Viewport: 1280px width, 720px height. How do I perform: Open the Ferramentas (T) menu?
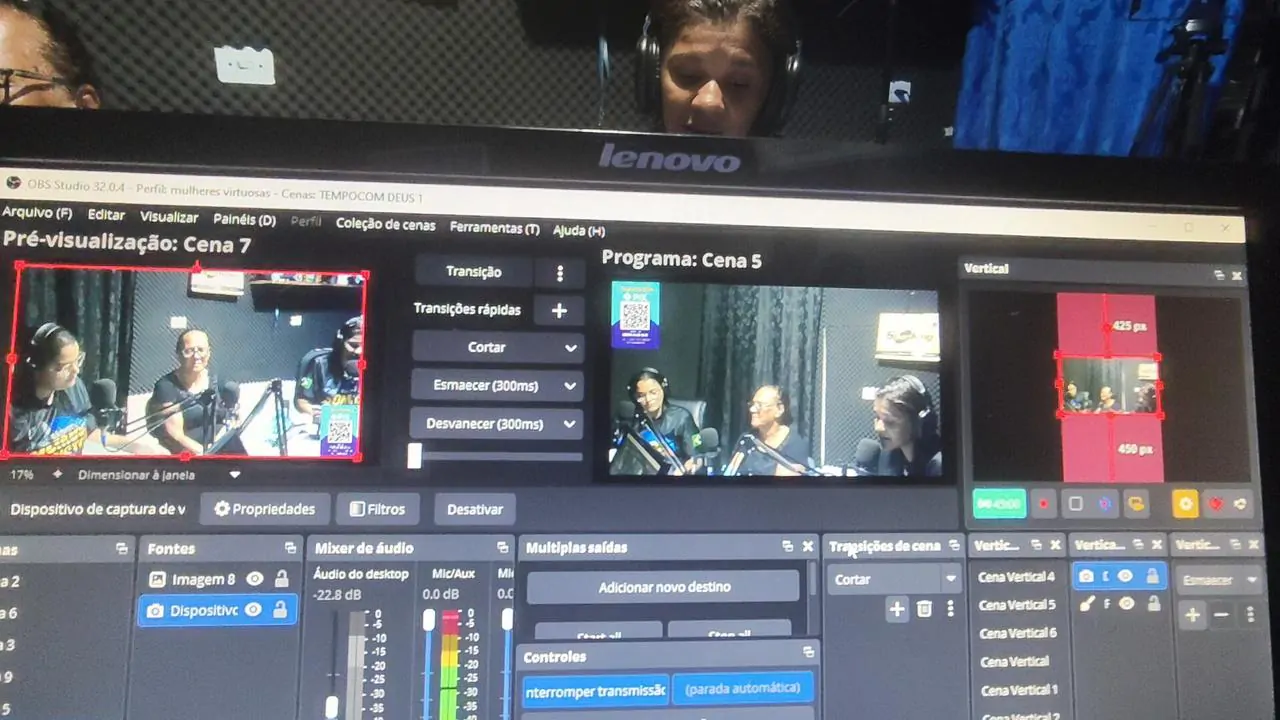494,228
